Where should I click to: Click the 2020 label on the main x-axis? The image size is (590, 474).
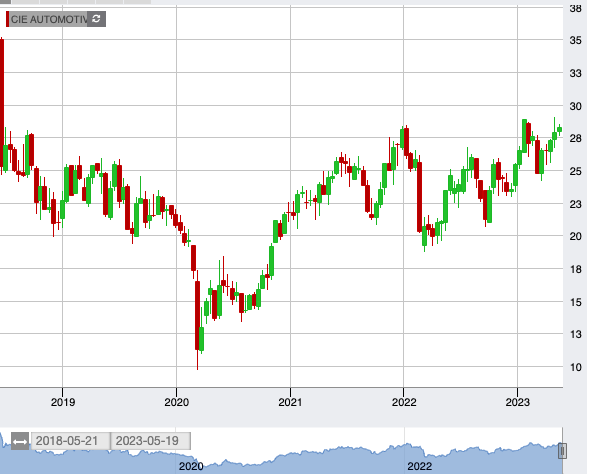[x=176, y=402]
